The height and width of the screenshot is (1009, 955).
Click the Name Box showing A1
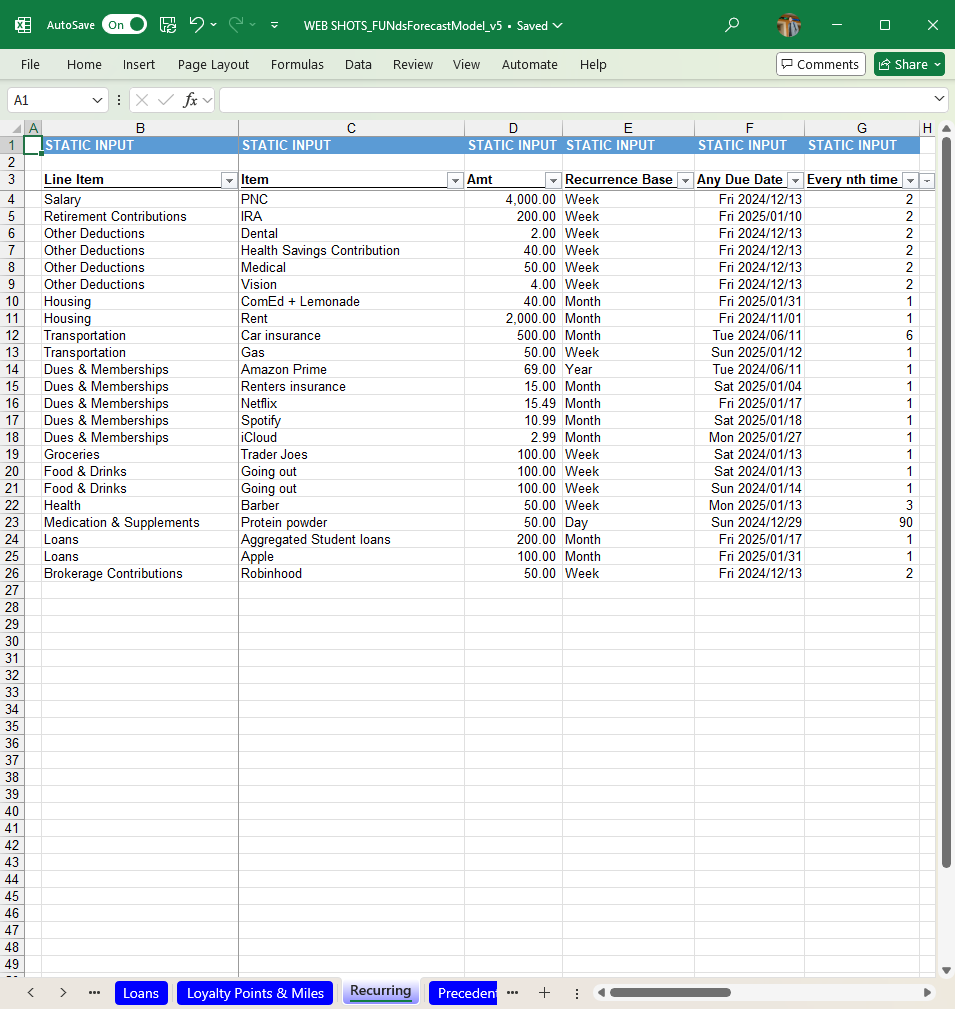(x=48, y=100)
